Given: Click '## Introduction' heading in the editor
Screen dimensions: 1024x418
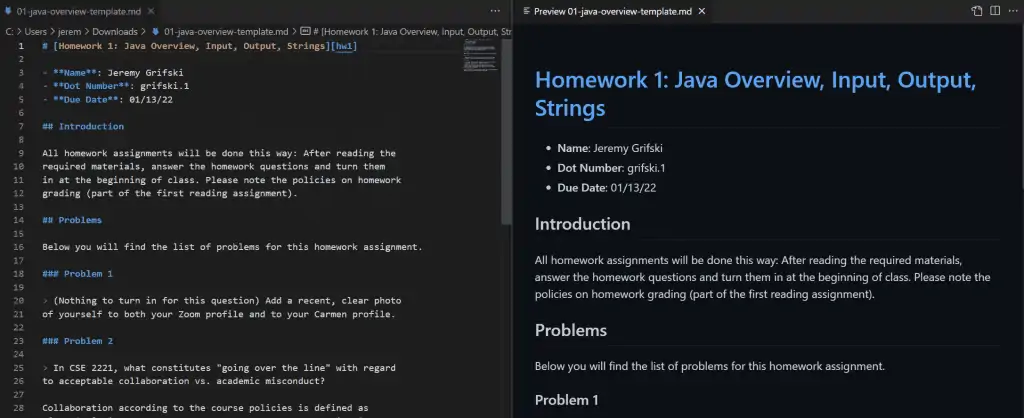Looking at the screenshot, I should (x=83, y=126).
